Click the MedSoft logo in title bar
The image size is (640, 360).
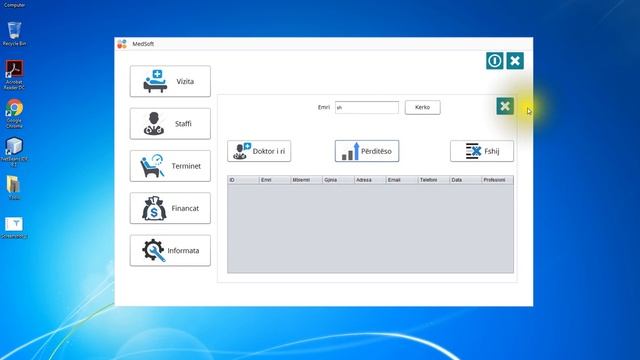(122, 44)
